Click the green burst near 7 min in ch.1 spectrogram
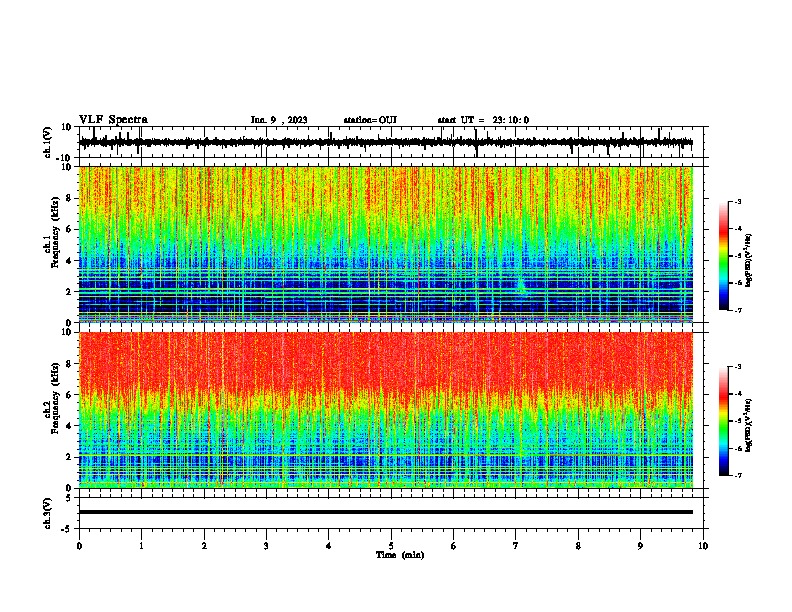This screenshot has height=612, width=792. (x=521, y=286)
